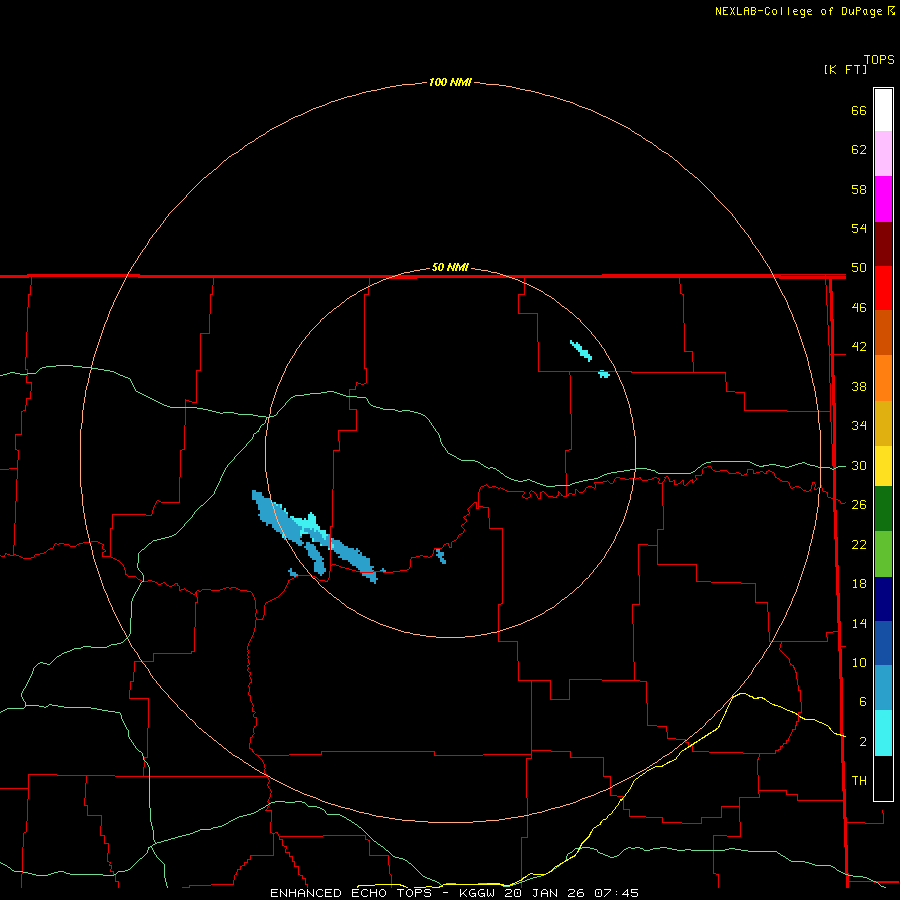The height and width of the screenshot is (900, 900).
Task: Click the '14' legend value
Action: click(859, 623)
